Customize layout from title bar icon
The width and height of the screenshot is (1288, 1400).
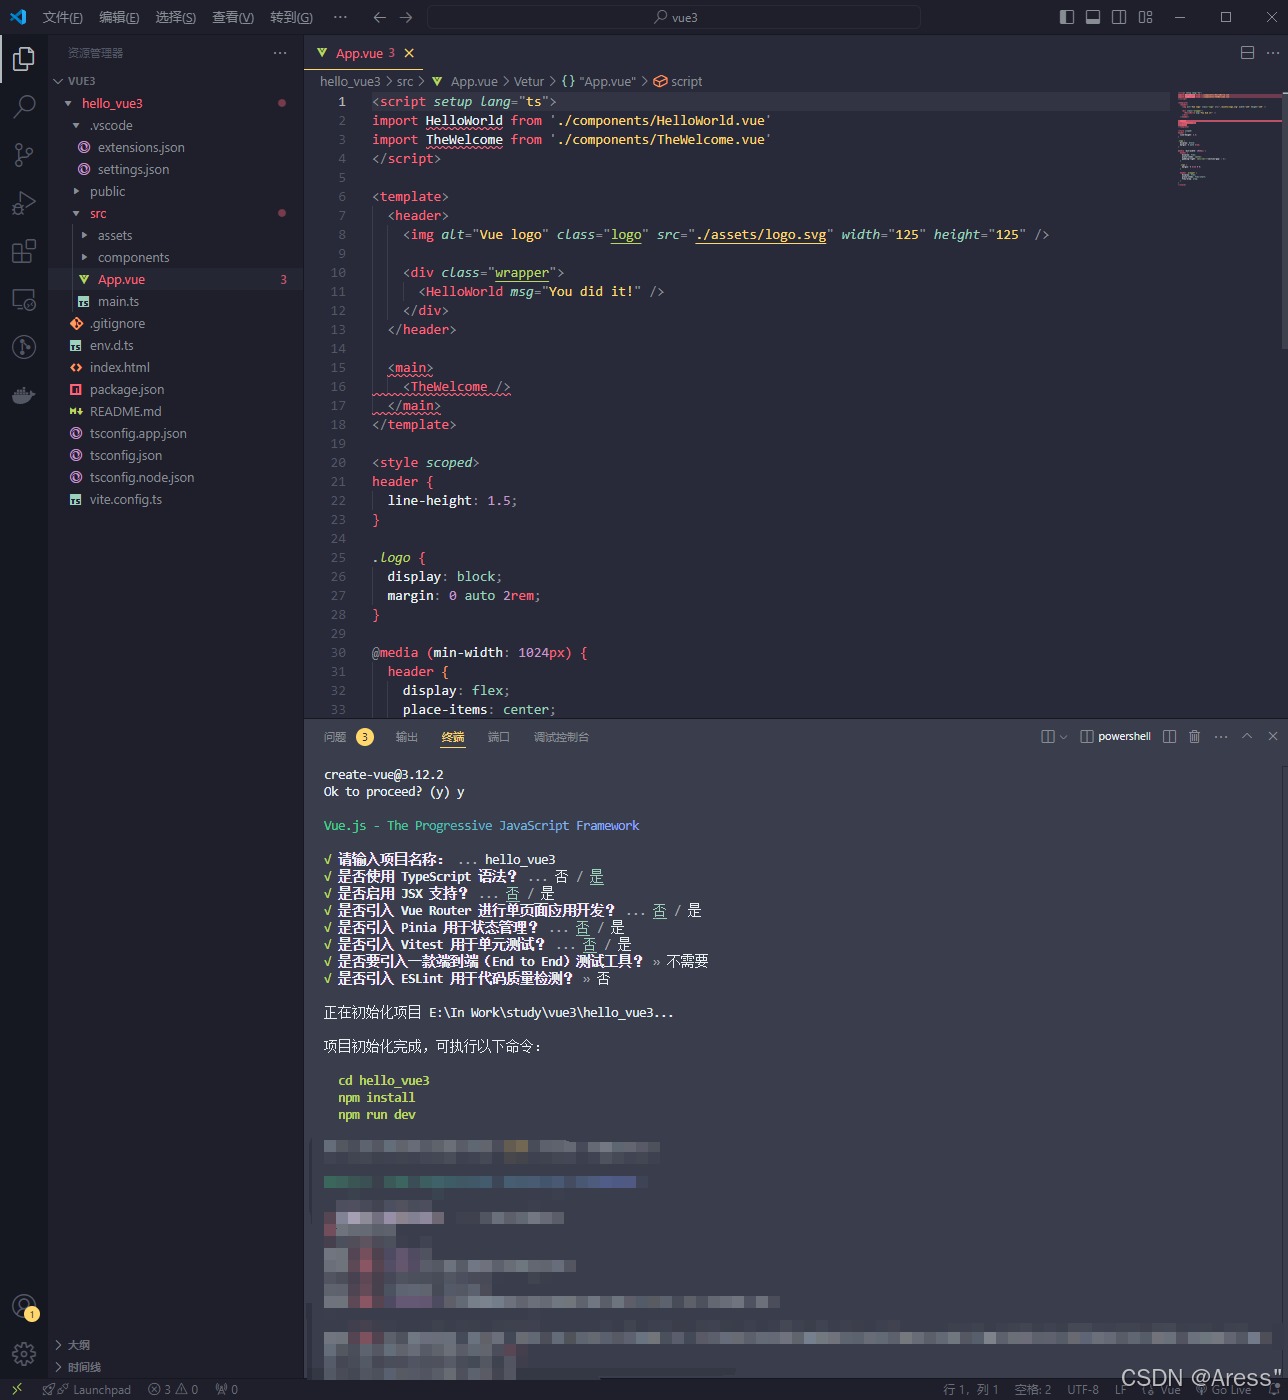tap(1146, 17)
